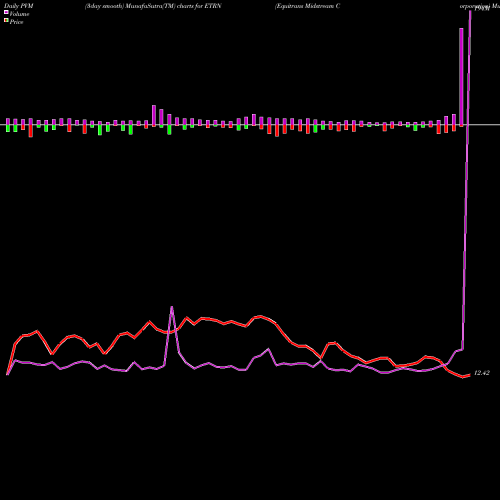The width and height of the screenshot is (500, 500).
Task: Click the '(3day smooth) MunafaSutra(TM) charts for ETRN' heading
Action: point(153,6)
